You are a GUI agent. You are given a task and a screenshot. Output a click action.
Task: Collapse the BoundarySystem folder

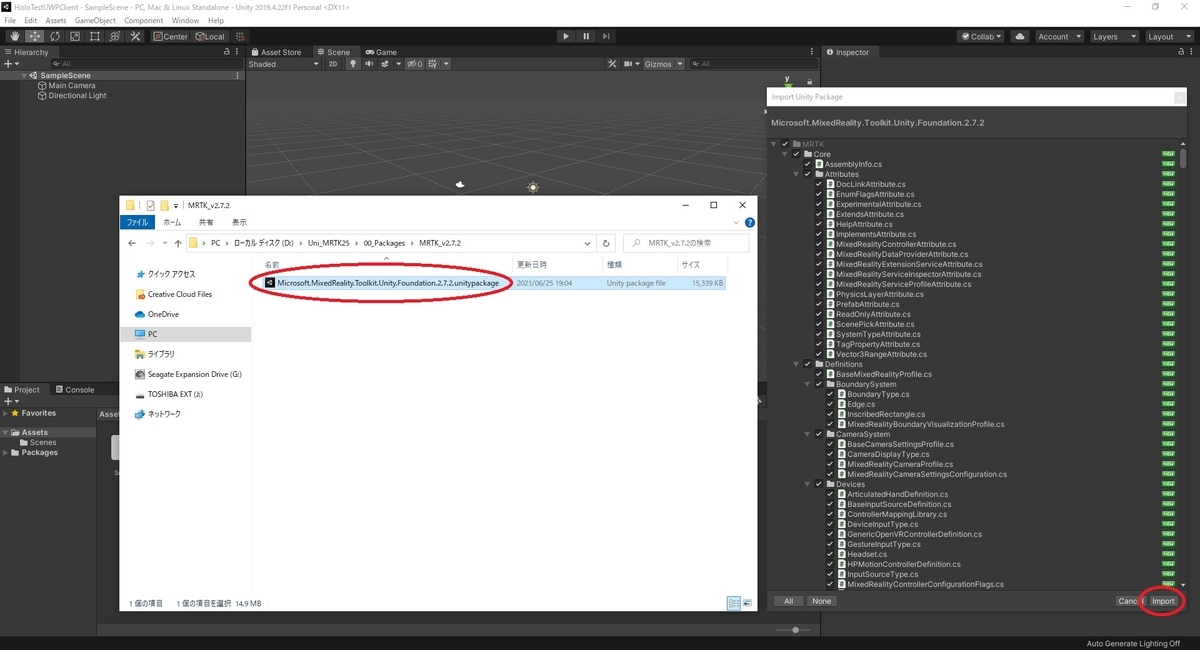(807, 384)
